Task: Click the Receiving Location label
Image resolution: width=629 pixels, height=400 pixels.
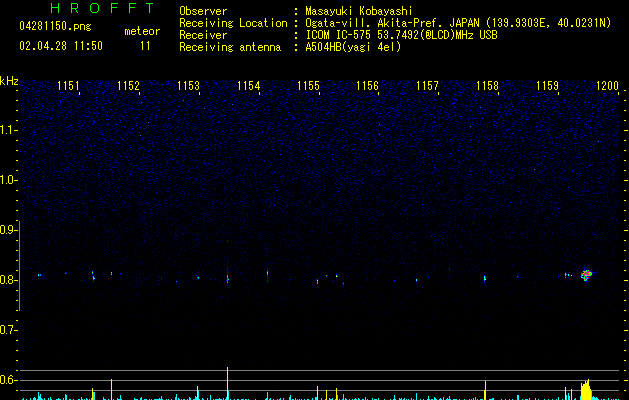Action: tap(233, 23)
